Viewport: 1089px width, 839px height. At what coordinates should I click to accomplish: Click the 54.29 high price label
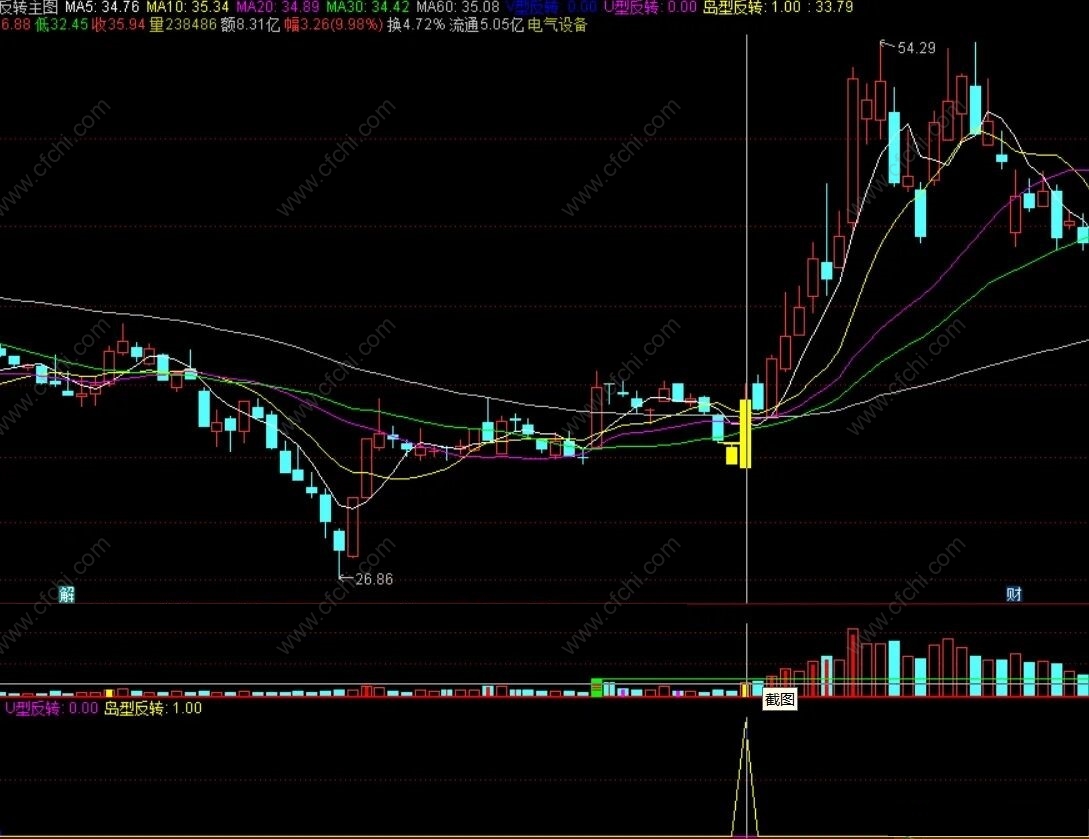tap(916, 48)
